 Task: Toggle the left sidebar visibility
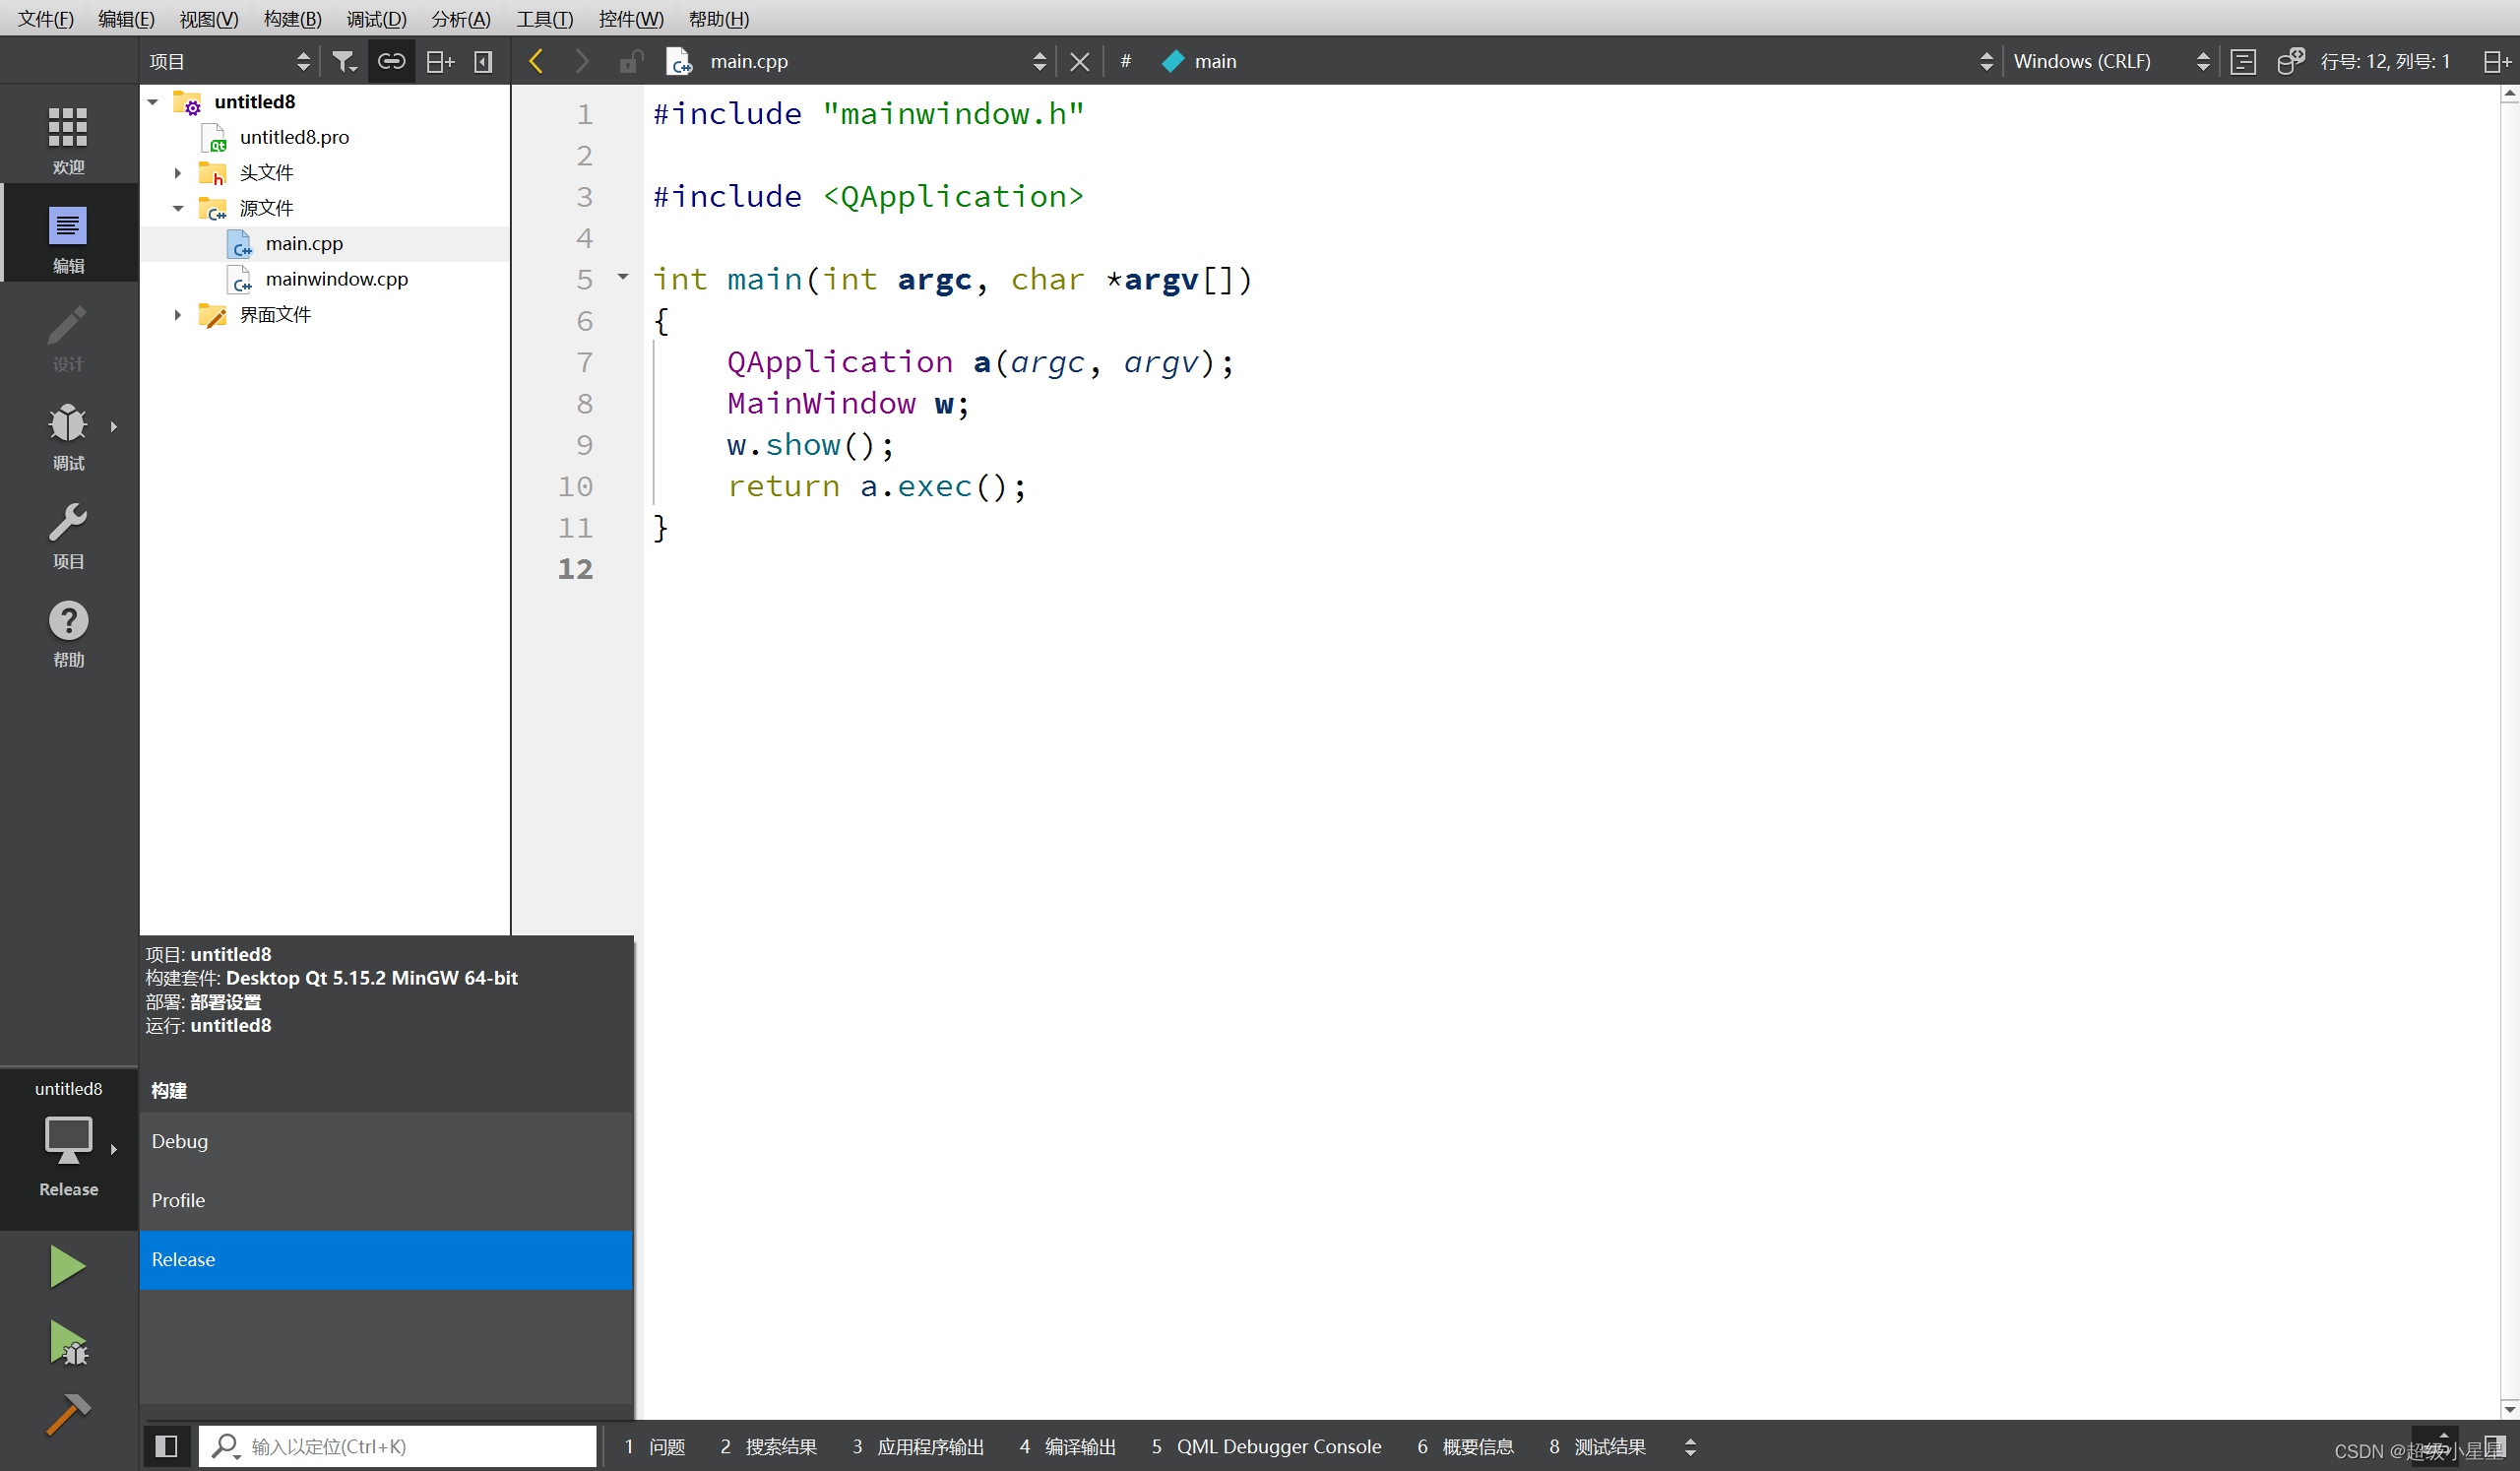166,1446
